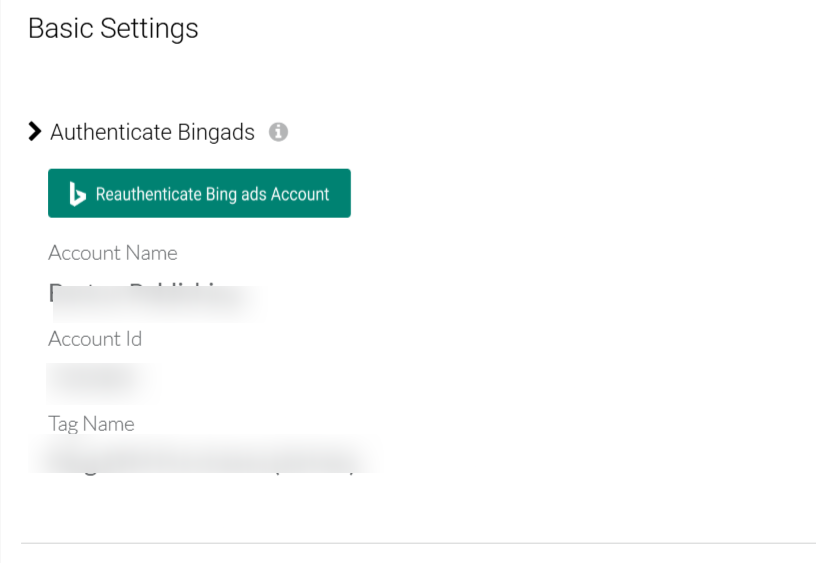Click the word 'Account' at button's end
This screenshot has width=816, height=563.
(300, 194)
